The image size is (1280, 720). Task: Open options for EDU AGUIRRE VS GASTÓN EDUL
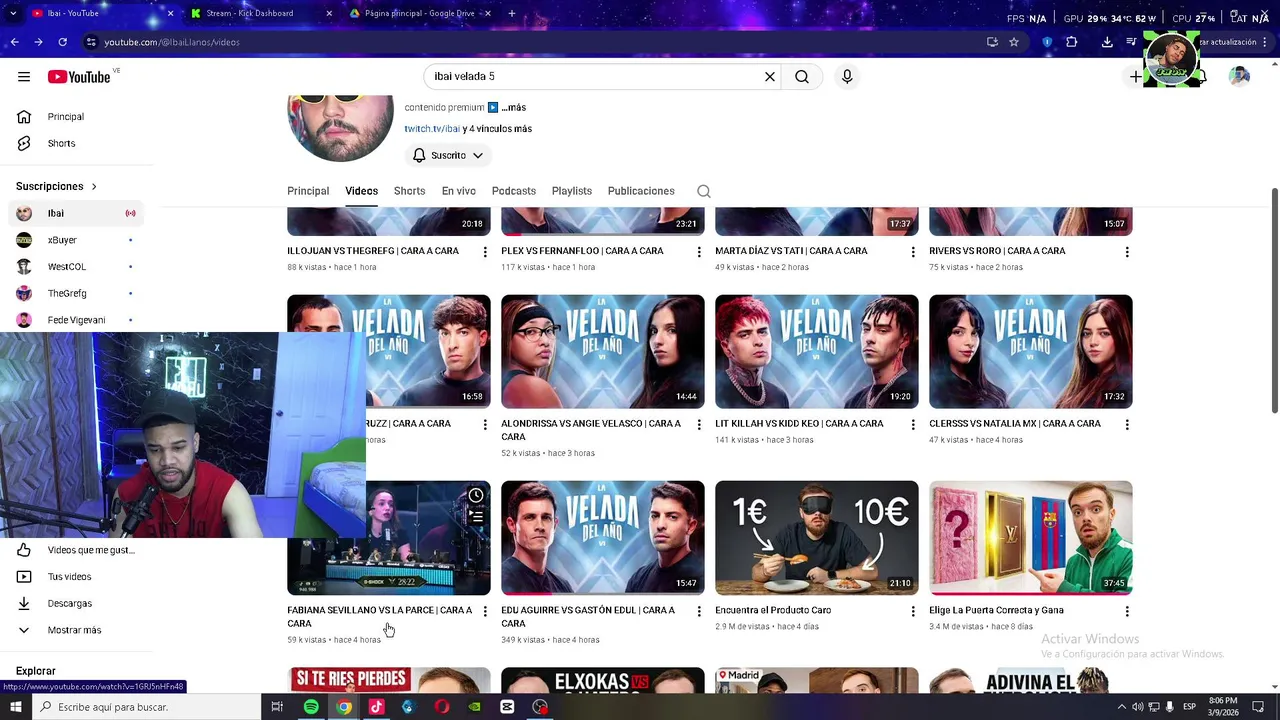coord(699,611)
